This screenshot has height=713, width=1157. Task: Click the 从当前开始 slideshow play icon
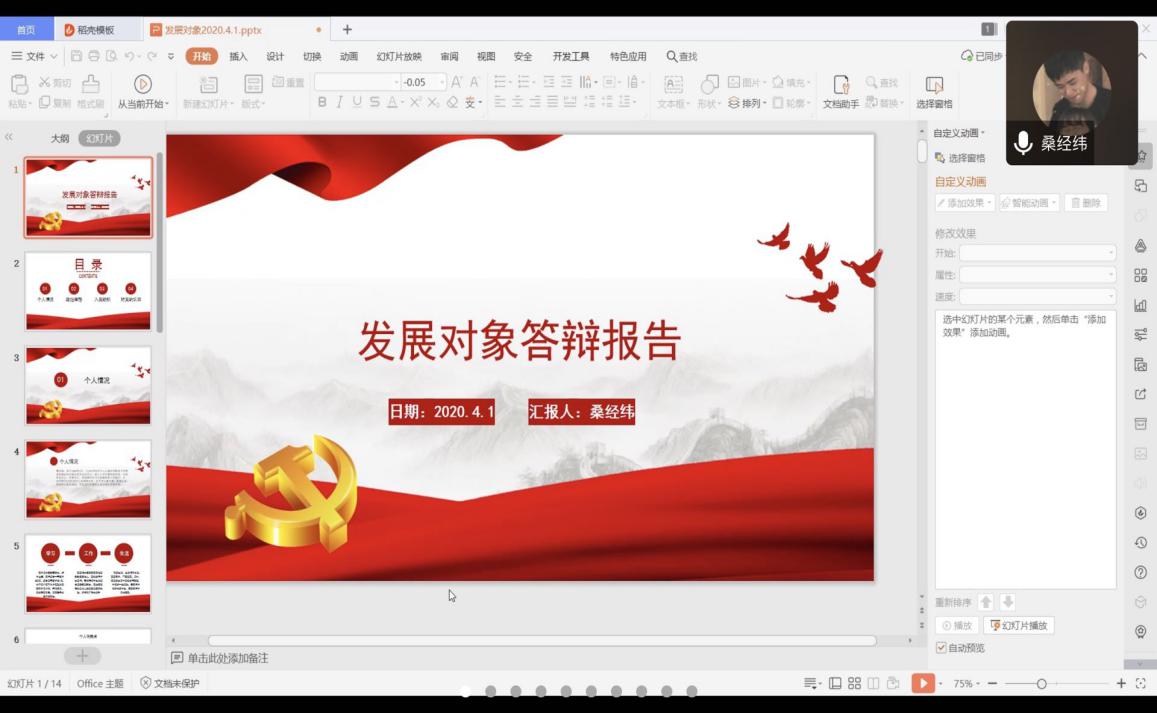(143, 84)
